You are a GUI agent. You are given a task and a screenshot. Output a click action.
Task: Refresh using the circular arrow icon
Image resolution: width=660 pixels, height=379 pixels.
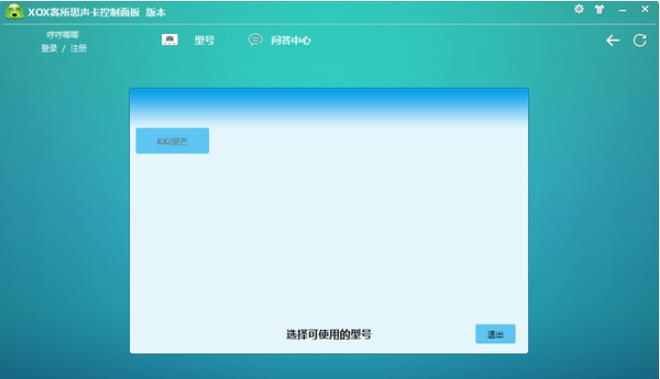(x=640, y=40)
